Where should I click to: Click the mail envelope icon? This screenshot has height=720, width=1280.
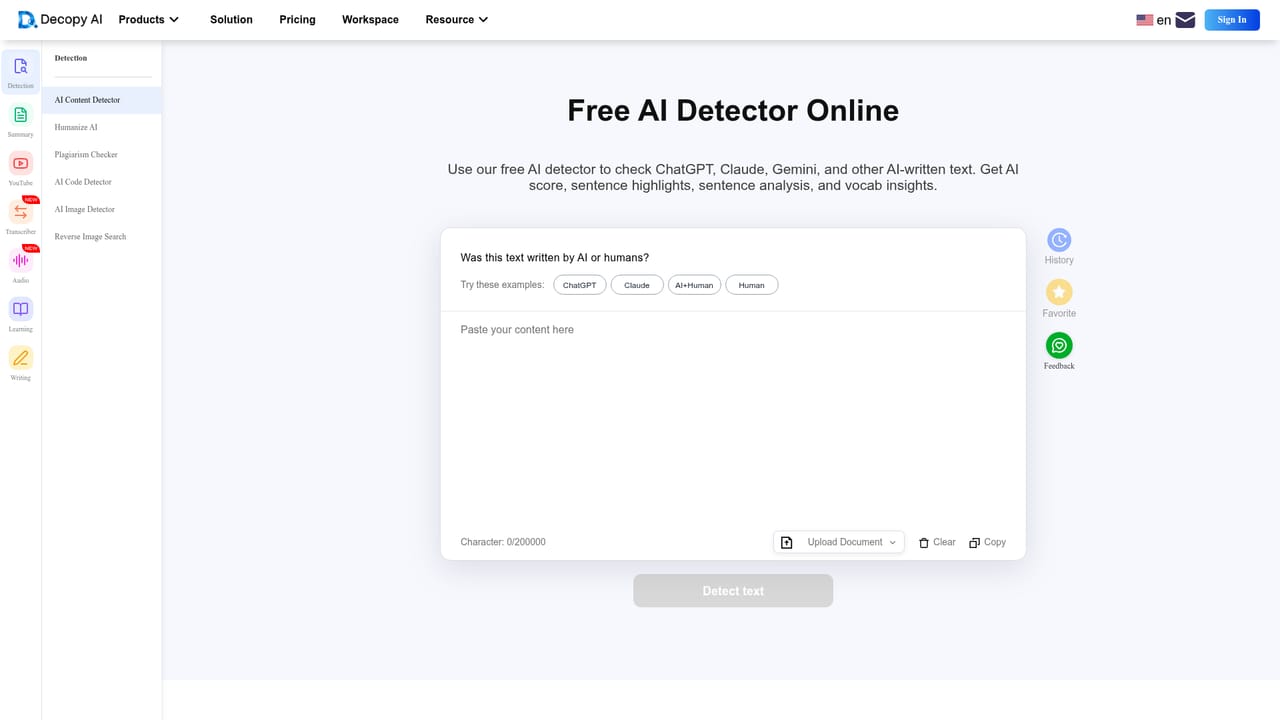pos(1185,20)
